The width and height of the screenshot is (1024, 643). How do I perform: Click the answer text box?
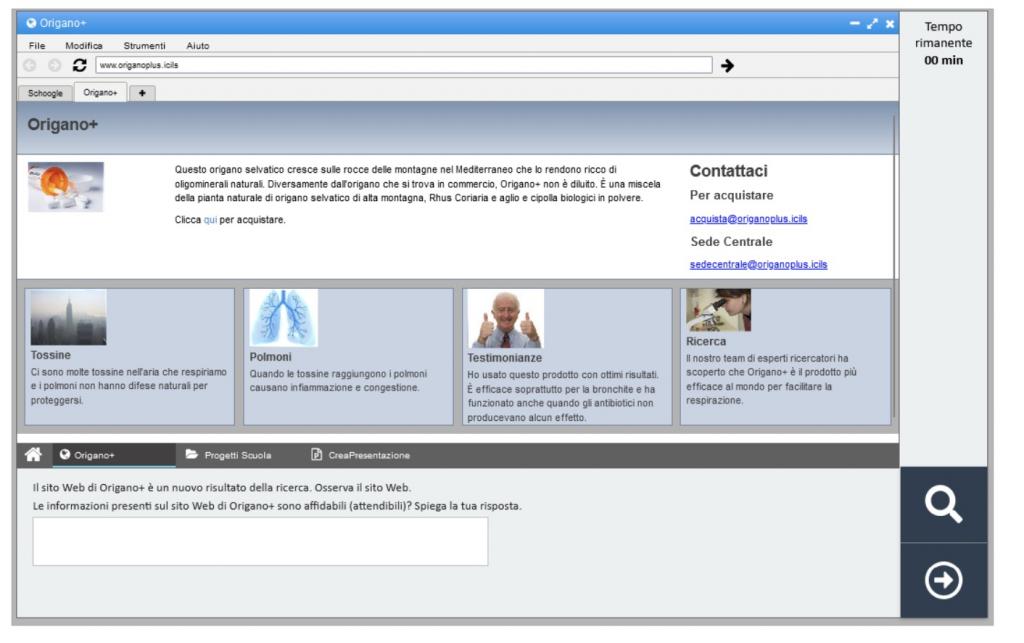[260, 541]
